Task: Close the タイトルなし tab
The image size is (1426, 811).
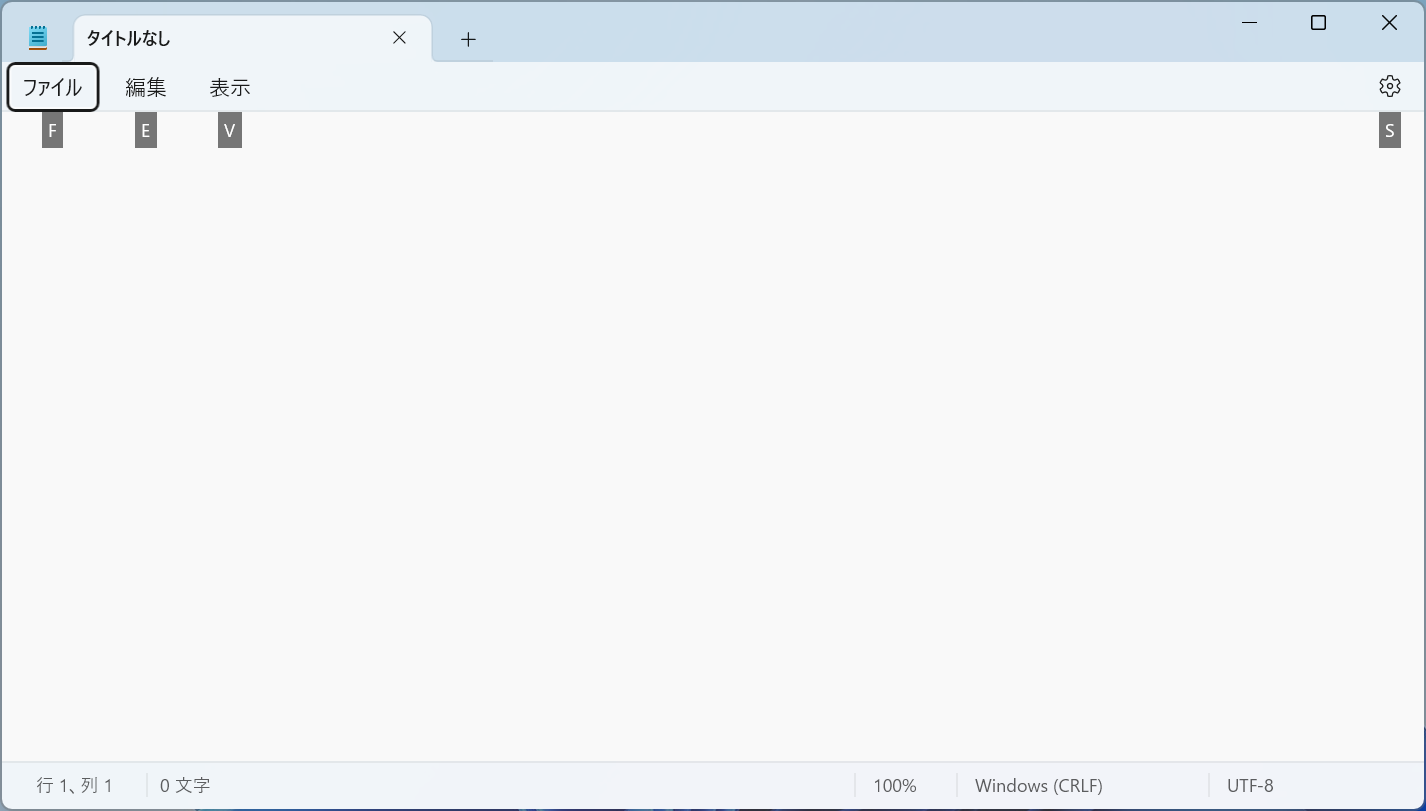Action: click(x=399, y=38)
